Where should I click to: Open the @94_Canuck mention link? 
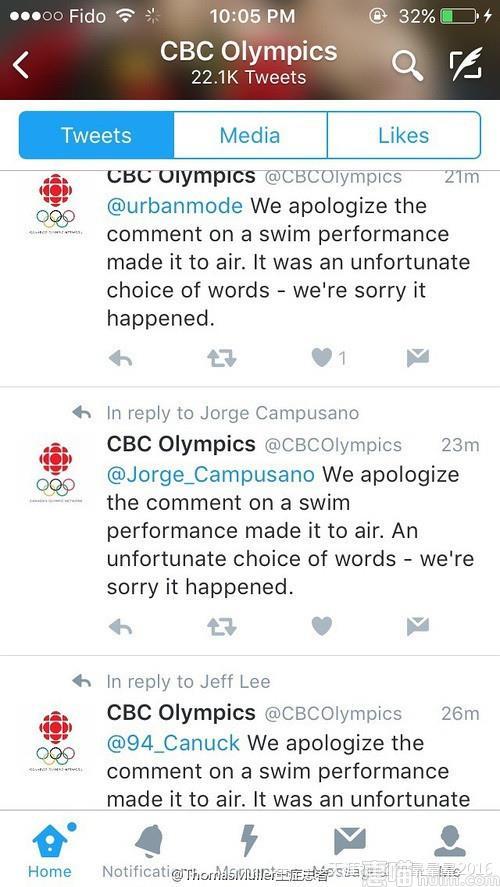coord(173,743)
